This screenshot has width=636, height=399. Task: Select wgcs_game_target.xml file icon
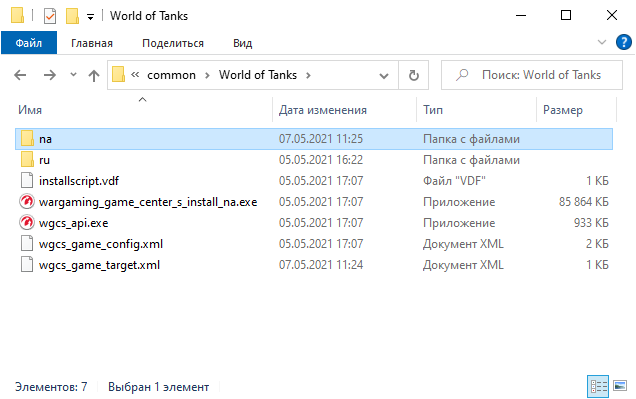coord(27,265)
